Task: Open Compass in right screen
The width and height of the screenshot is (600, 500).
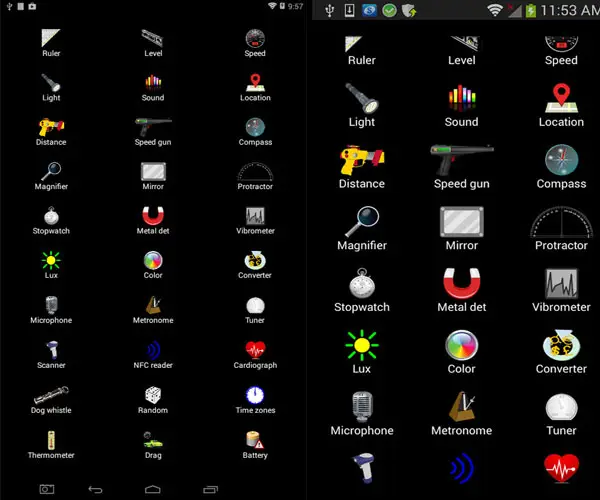Action: [561, 167]
